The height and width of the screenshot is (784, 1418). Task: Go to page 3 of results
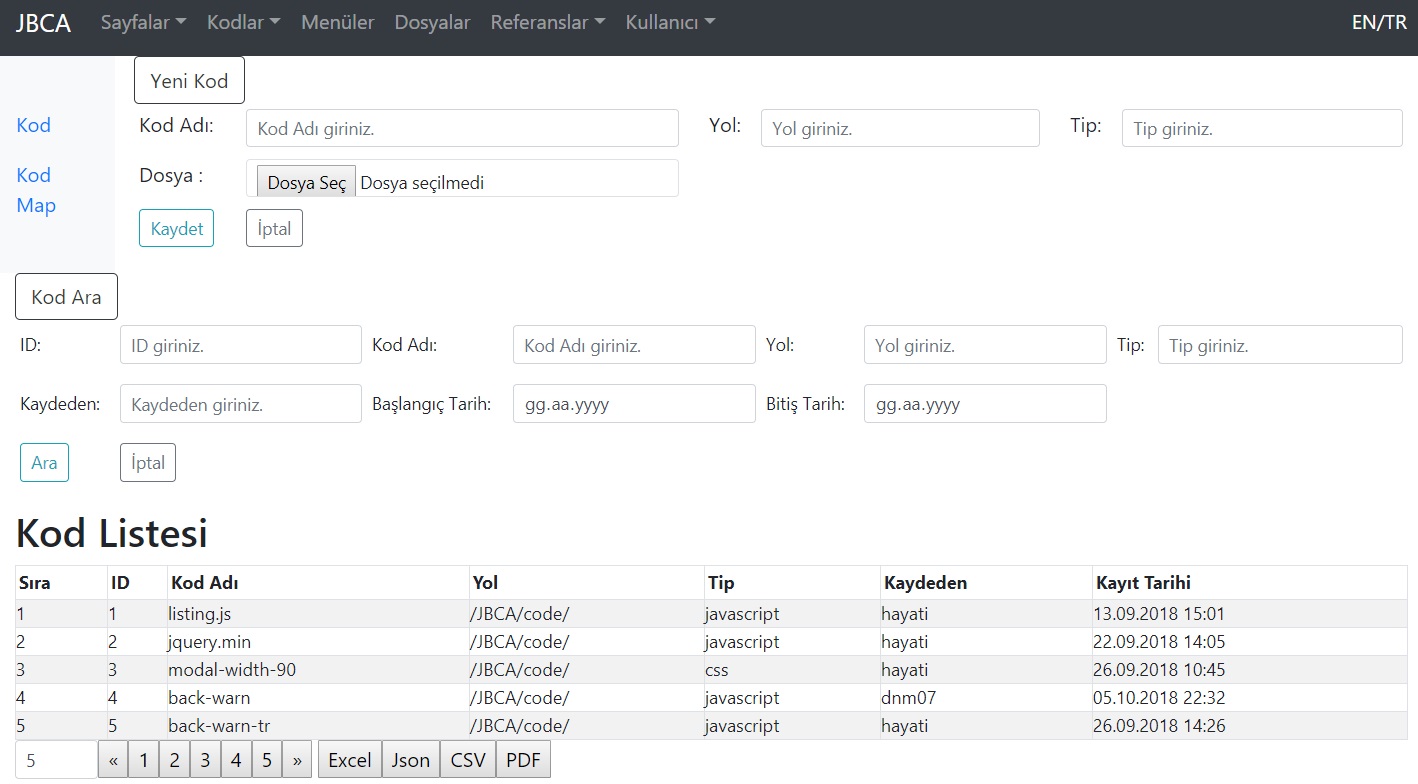205,758
